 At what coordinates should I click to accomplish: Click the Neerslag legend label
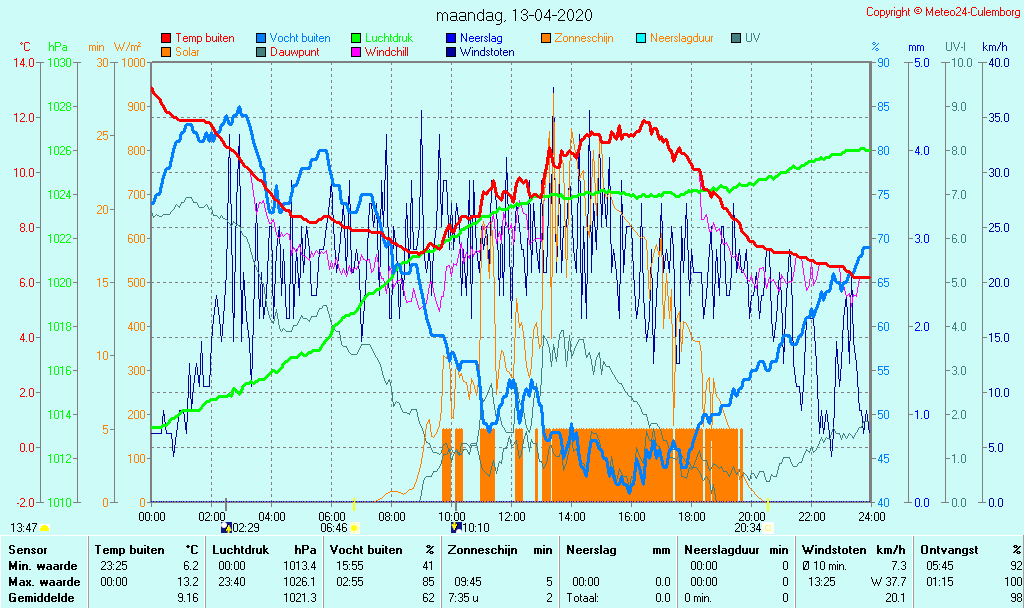482,38
